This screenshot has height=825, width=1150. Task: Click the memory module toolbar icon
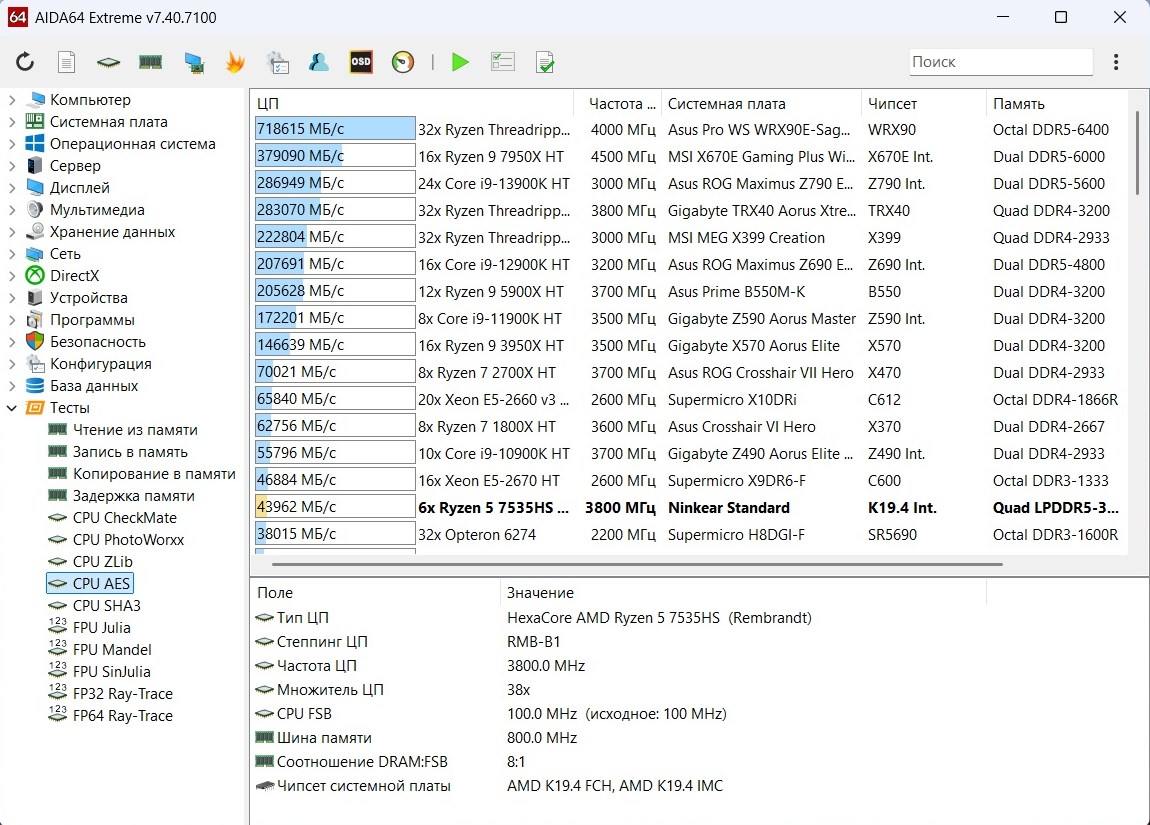point(150,62)
